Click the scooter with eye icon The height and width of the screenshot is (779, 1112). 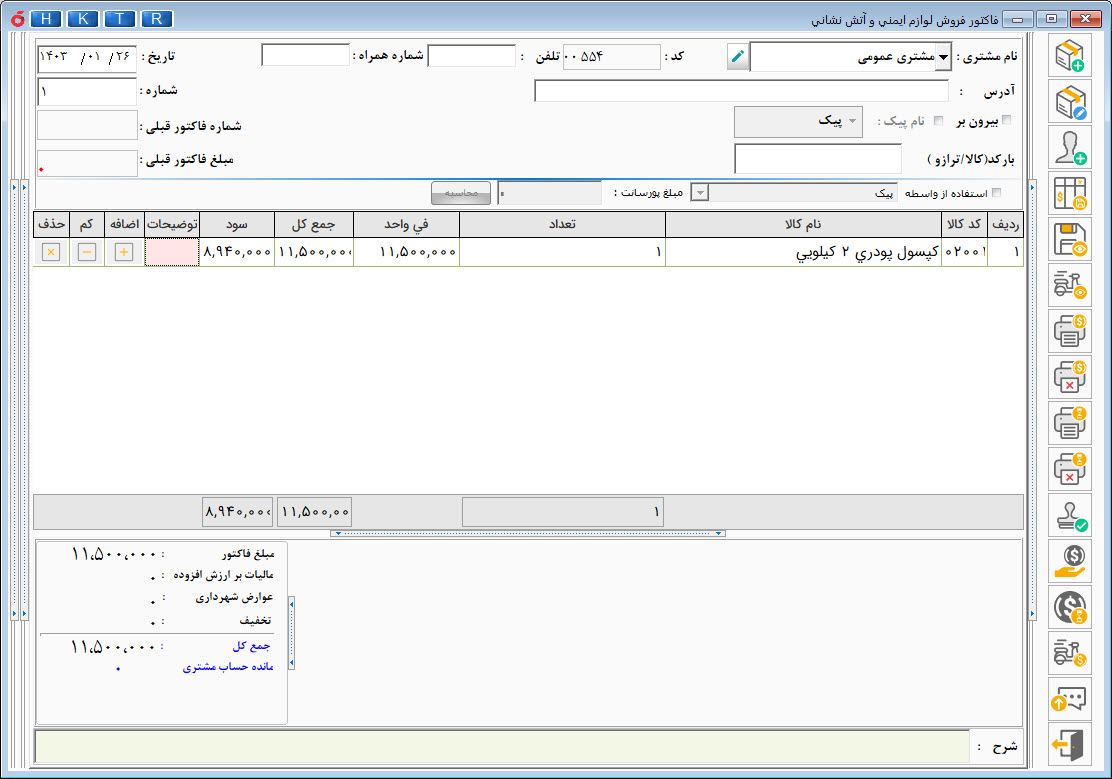tap(1069, 285)
